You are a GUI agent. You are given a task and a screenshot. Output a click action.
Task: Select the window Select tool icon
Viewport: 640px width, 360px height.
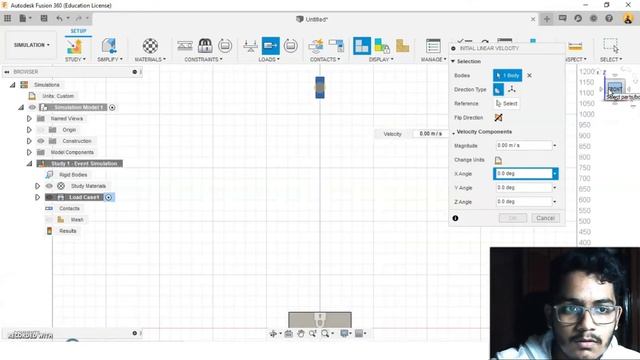[611, 46]
